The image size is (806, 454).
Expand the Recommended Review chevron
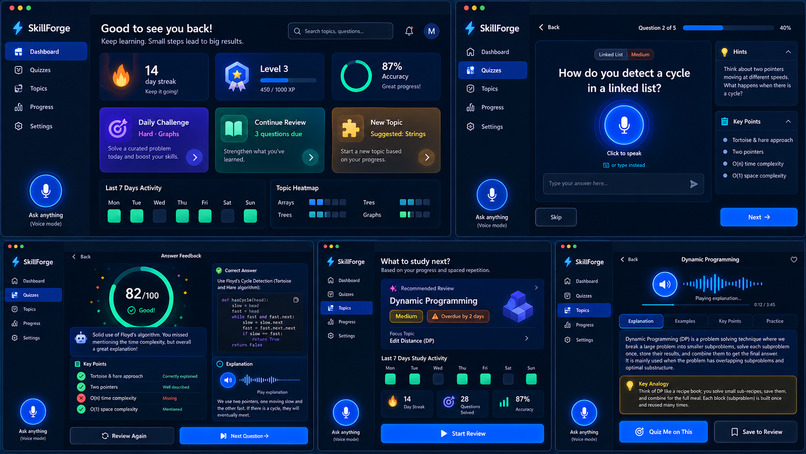click(536, 288)
